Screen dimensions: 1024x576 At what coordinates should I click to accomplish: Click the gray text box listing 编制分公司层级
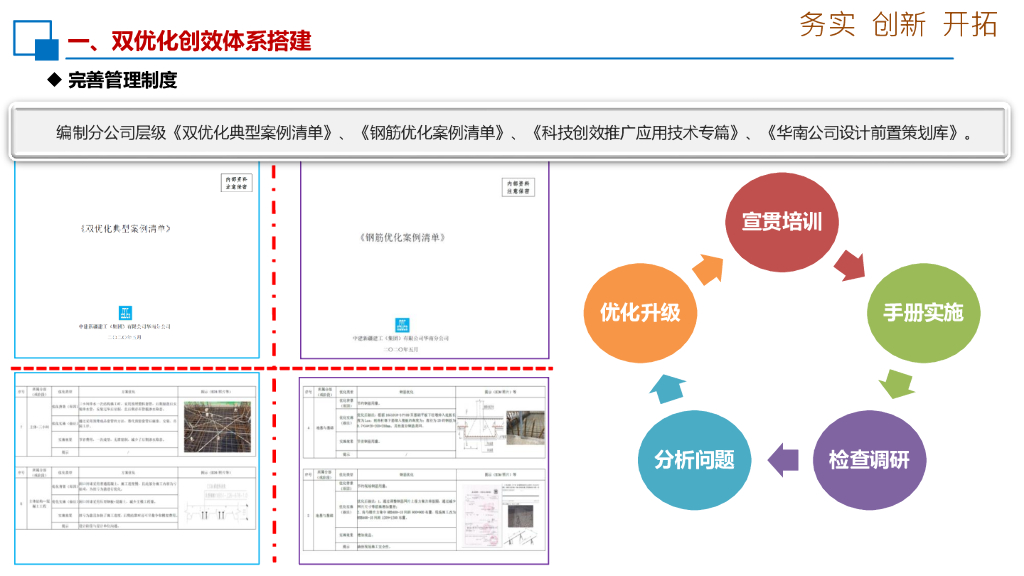pyautogui.click(x=510, y=133)
